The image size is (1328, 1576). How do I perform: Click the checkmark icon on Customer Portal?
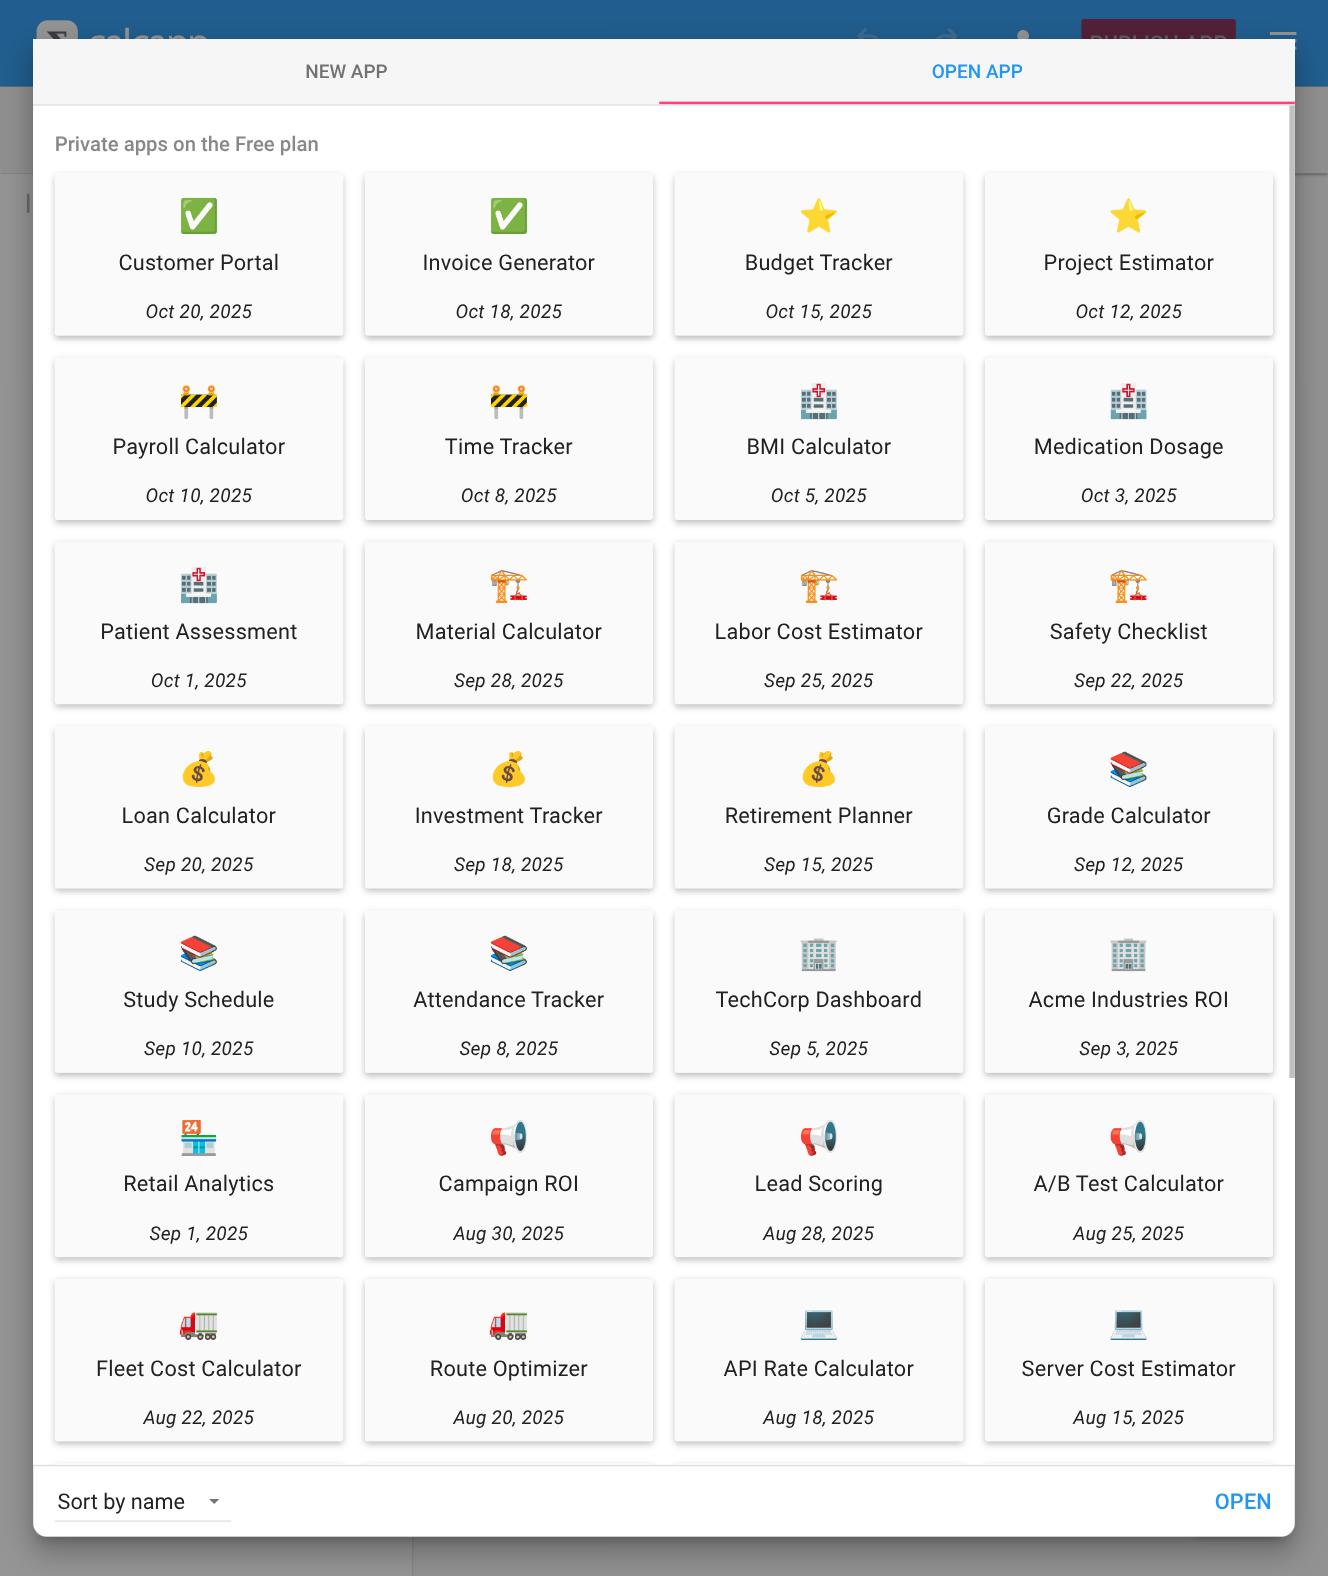coord(199,216)
